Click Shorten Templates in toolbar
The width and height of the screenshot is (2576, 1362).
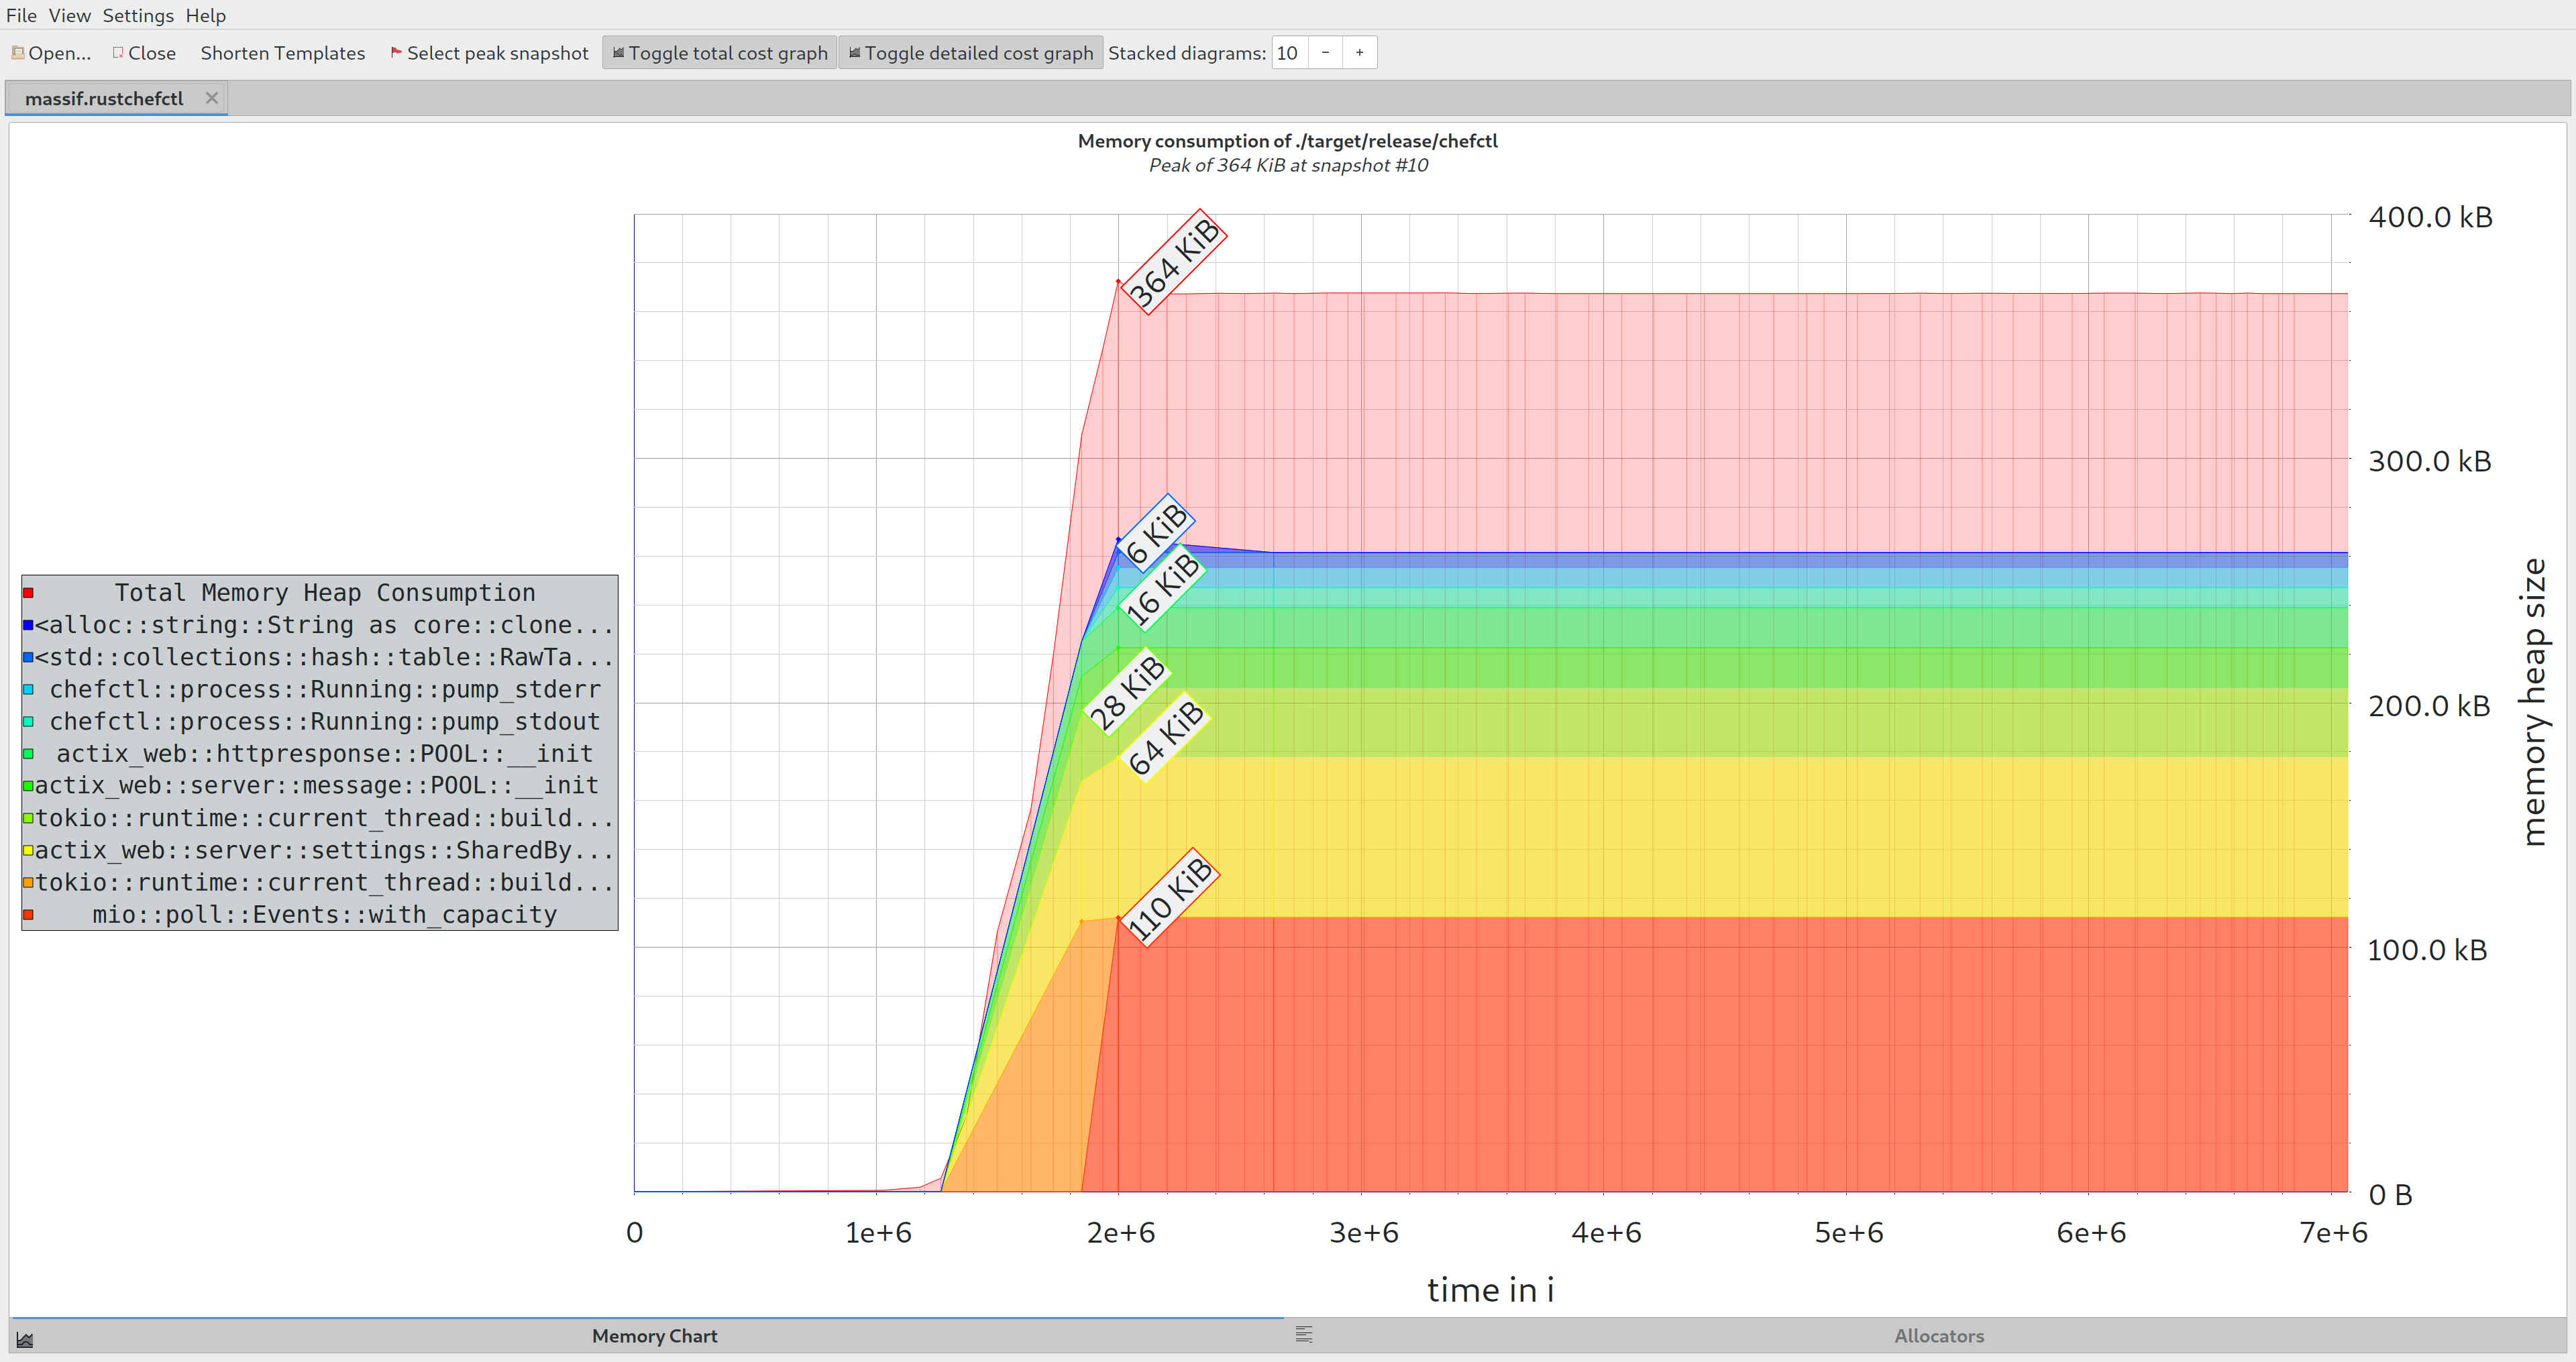282,53
